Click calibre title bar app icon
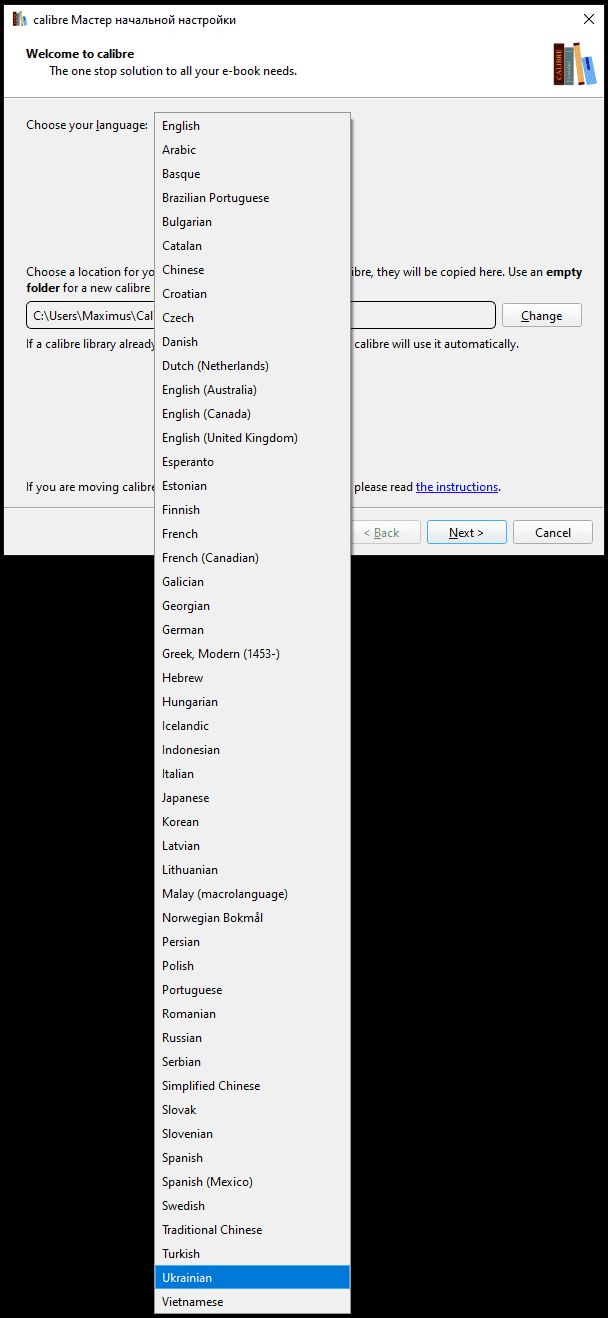This screenshot has height=1318, width=608. (x=19, y=19)
